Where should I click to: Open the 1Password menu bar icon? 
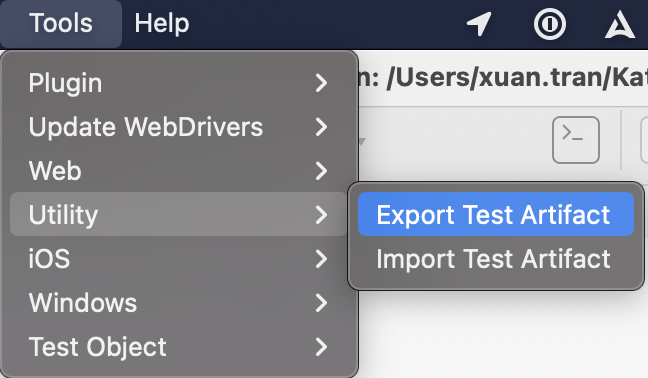(x=550, y=24)
